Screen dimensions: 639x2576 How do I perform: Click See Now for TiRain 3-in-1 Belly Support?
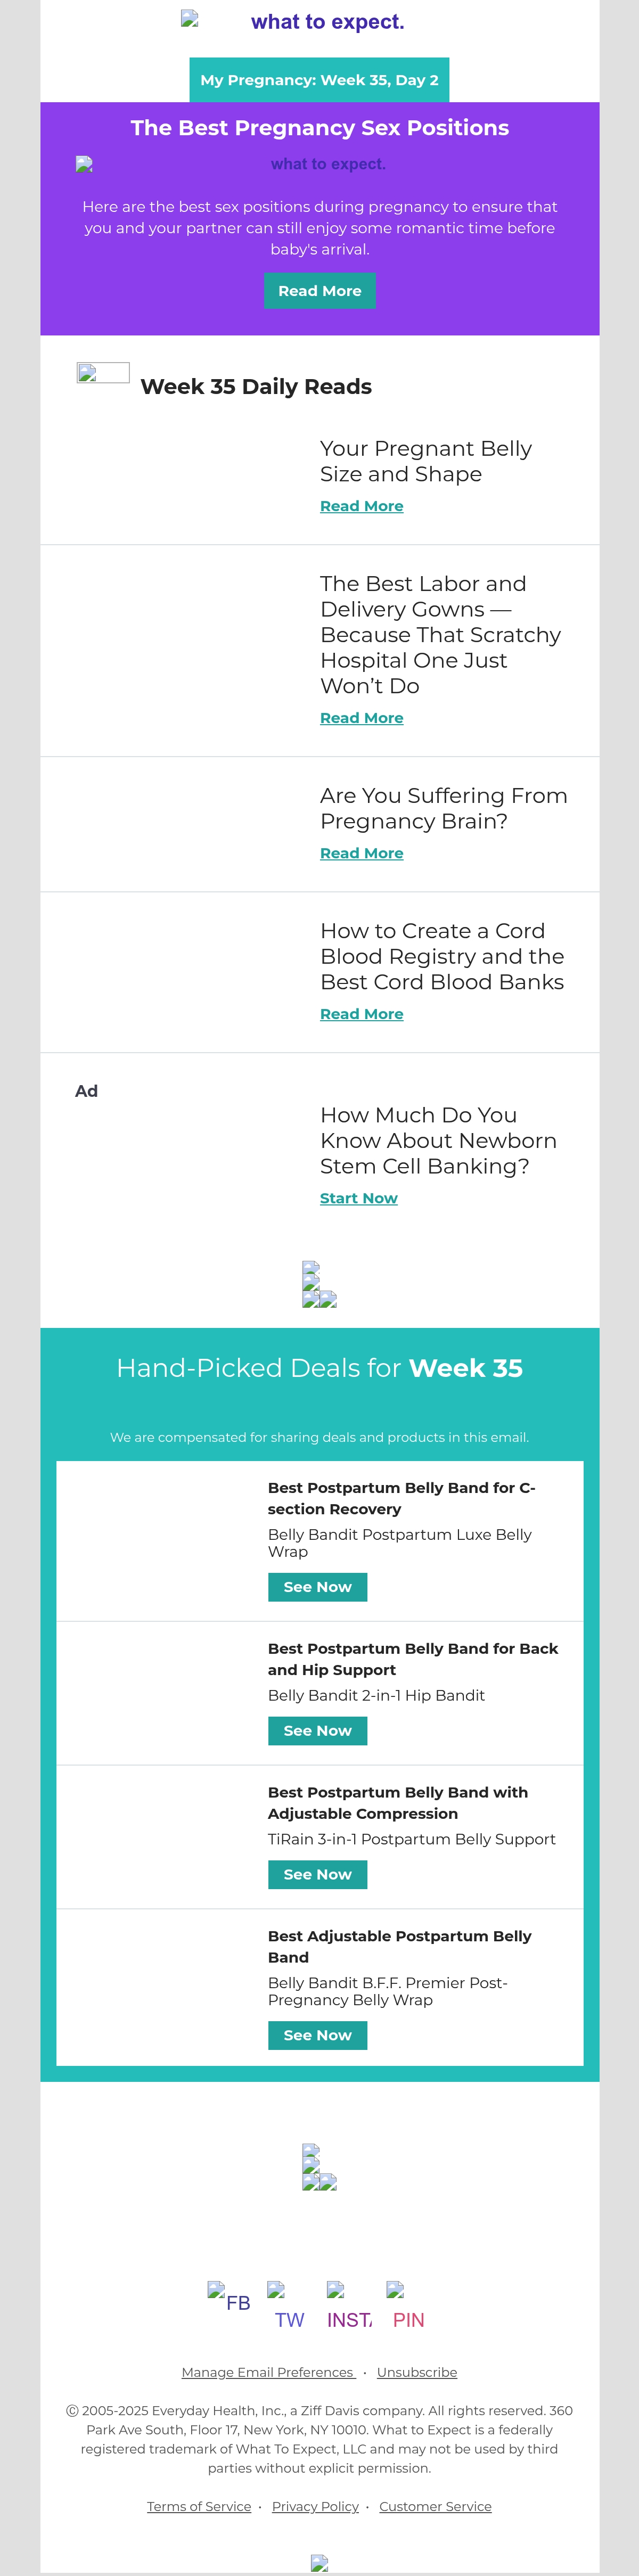[317, 1874]
